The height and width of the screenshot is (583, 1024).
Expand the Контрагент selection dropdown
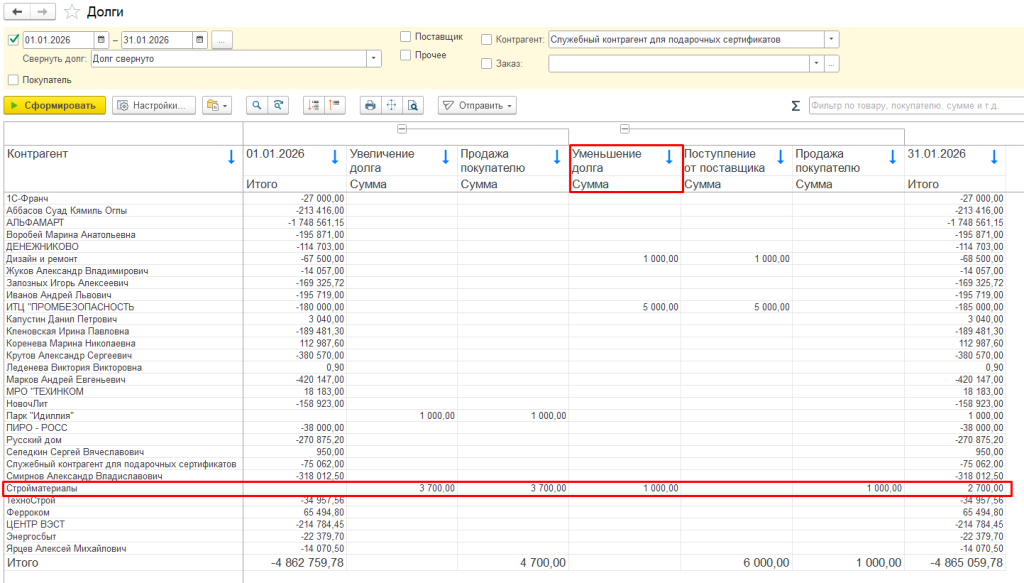point(831,39)
